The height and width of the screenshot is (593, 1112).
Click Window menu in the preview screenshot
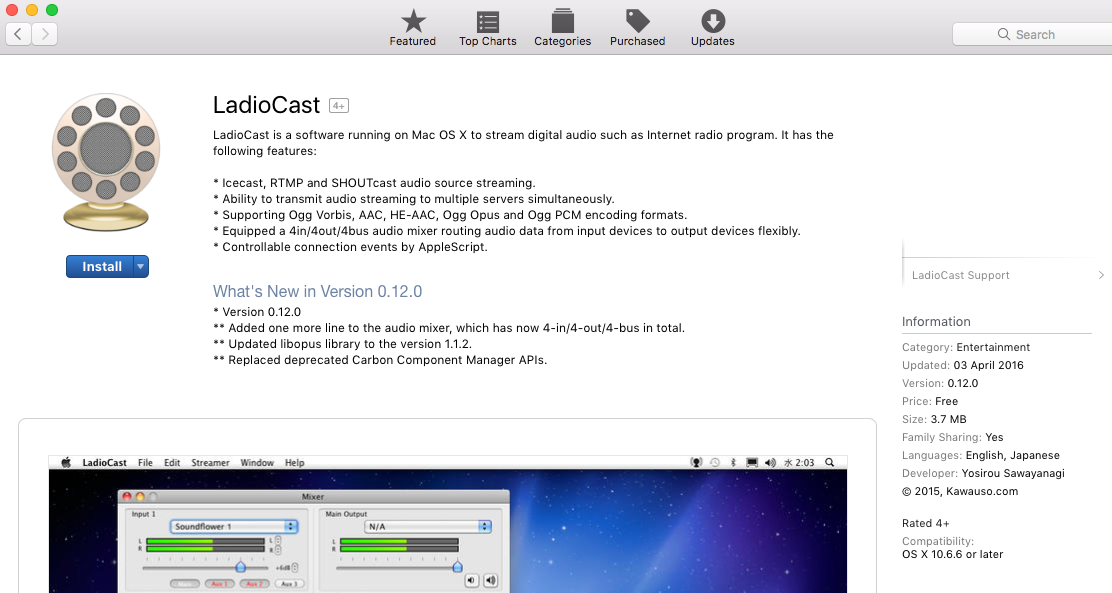257,462
